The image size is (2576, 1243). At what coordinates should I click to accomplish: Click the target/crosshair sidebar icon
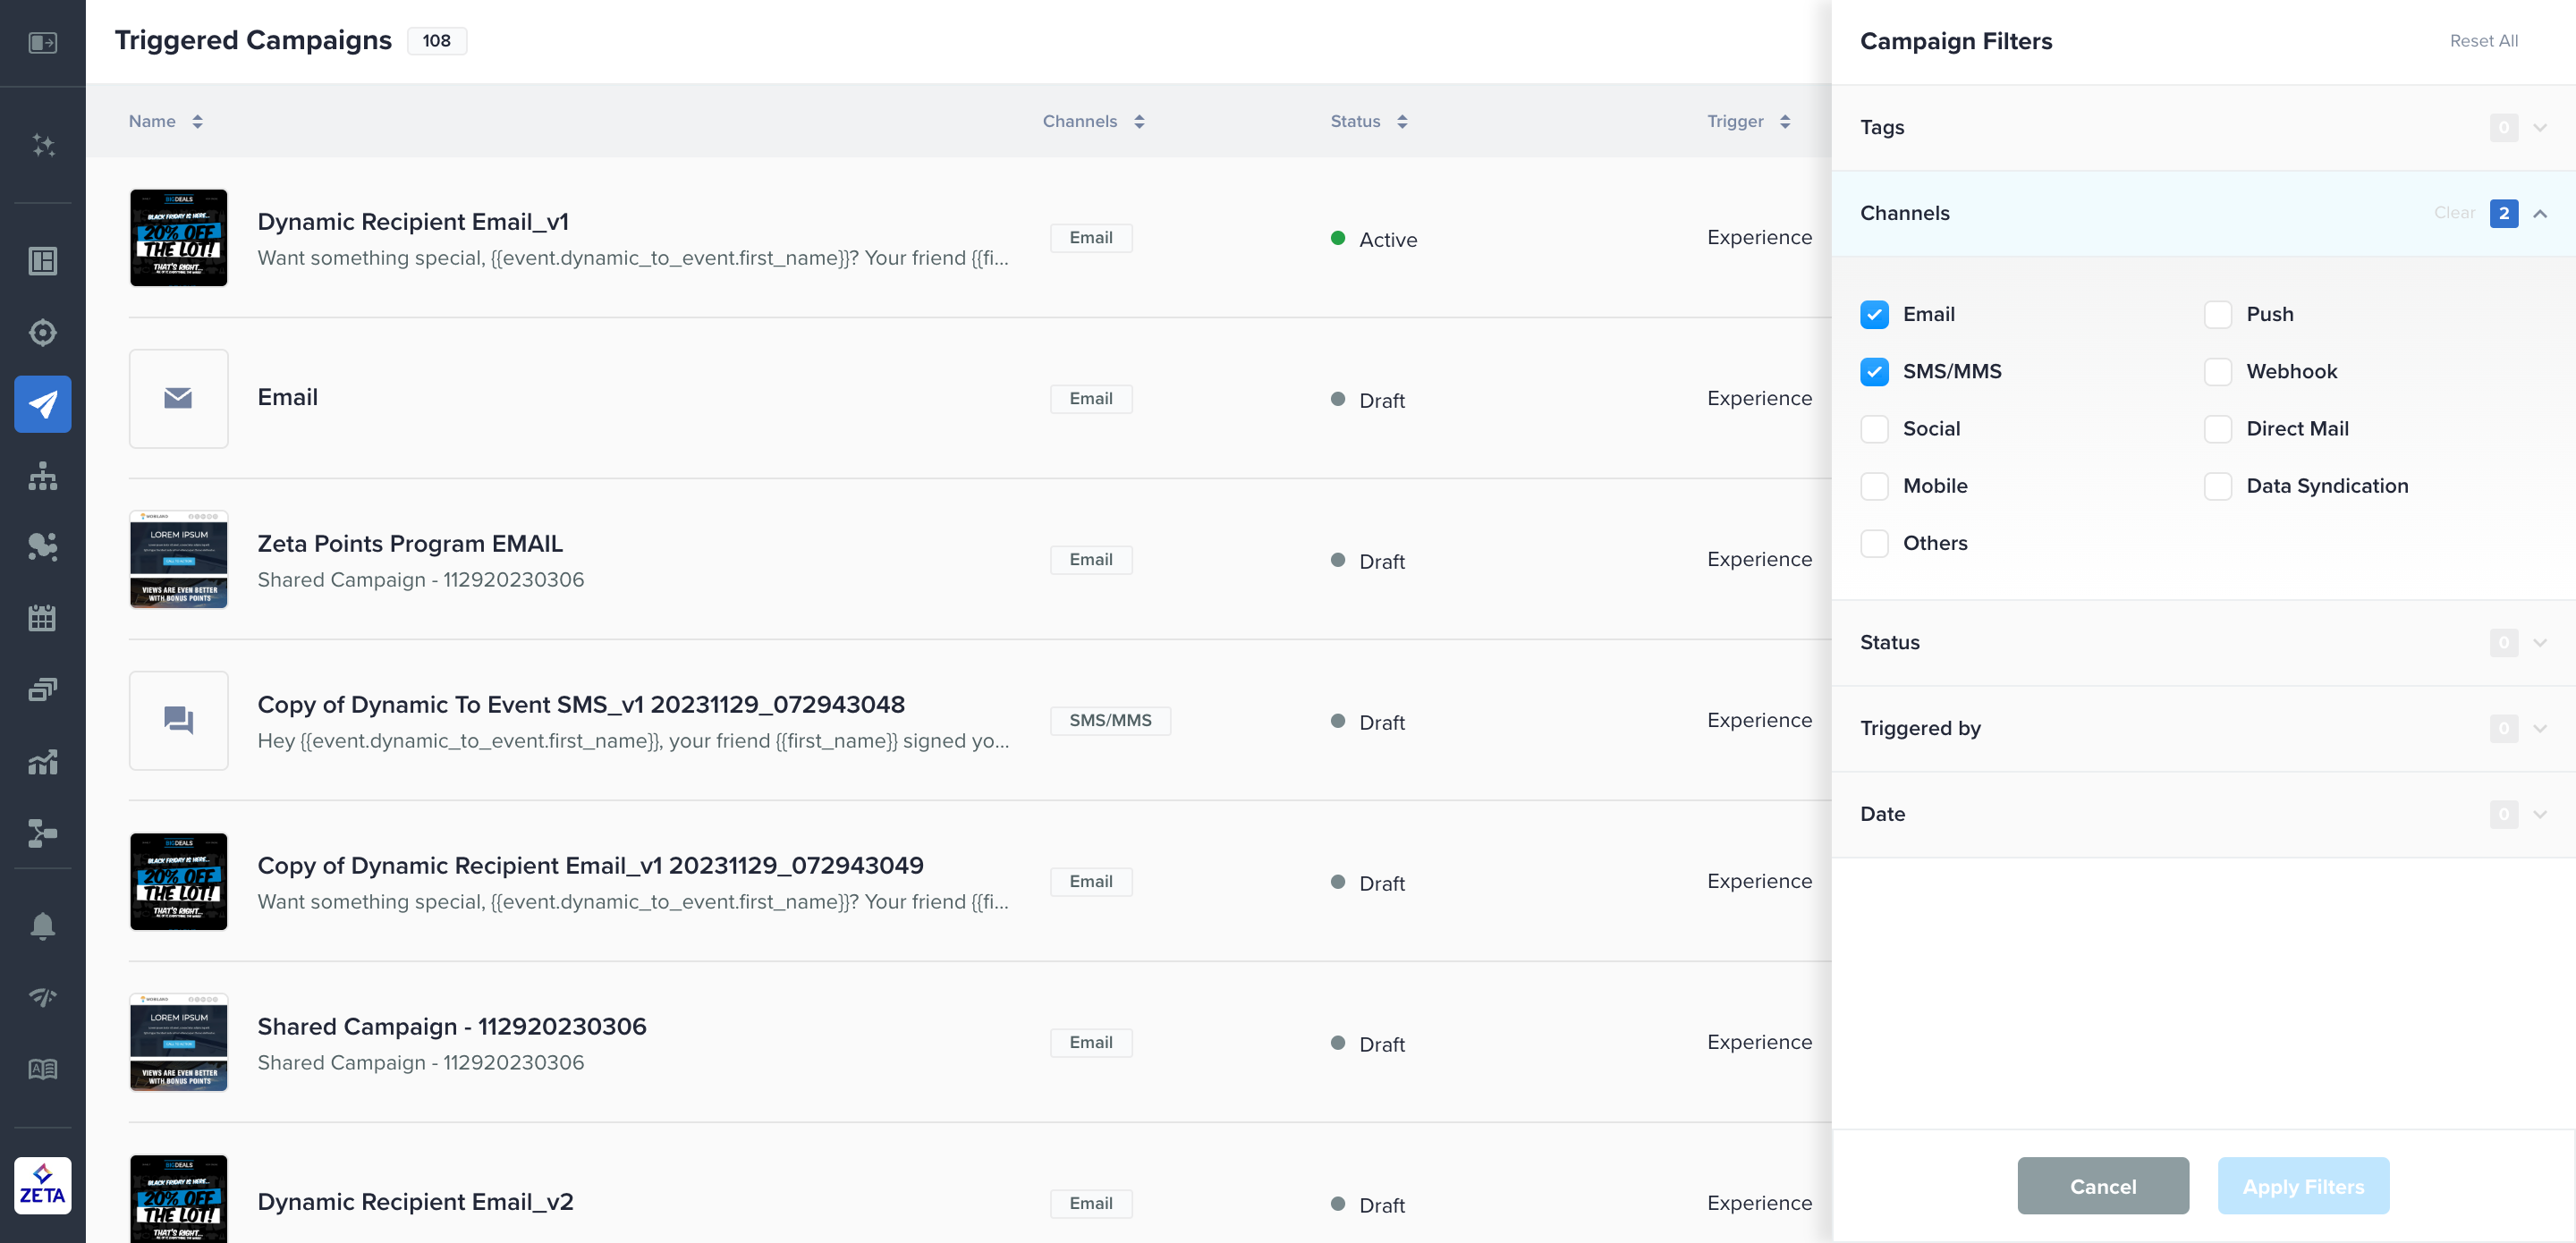click(x=43, y=332)
